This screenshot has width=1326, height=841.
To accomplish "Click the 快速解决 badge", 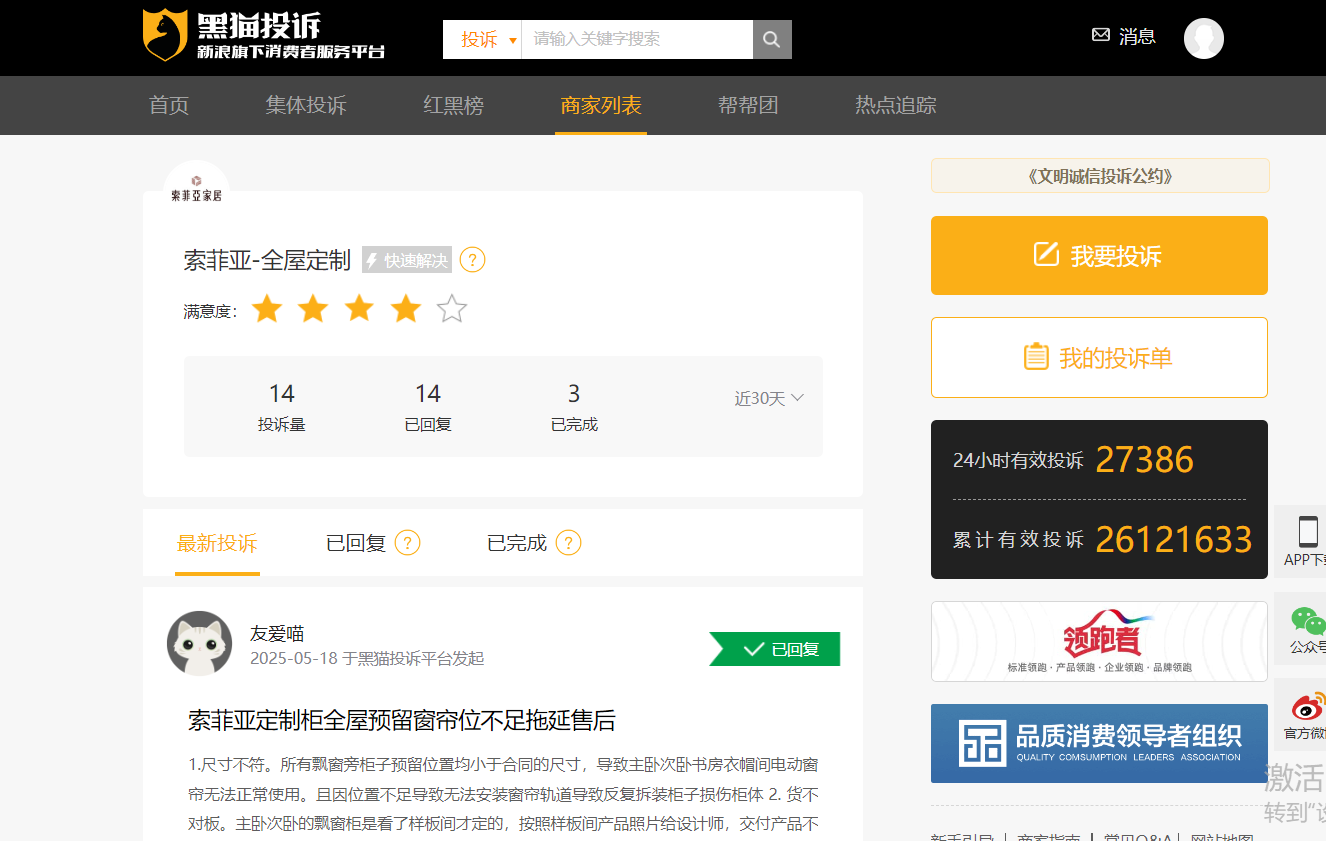I will pyautogui.click(x=407, y=260).
